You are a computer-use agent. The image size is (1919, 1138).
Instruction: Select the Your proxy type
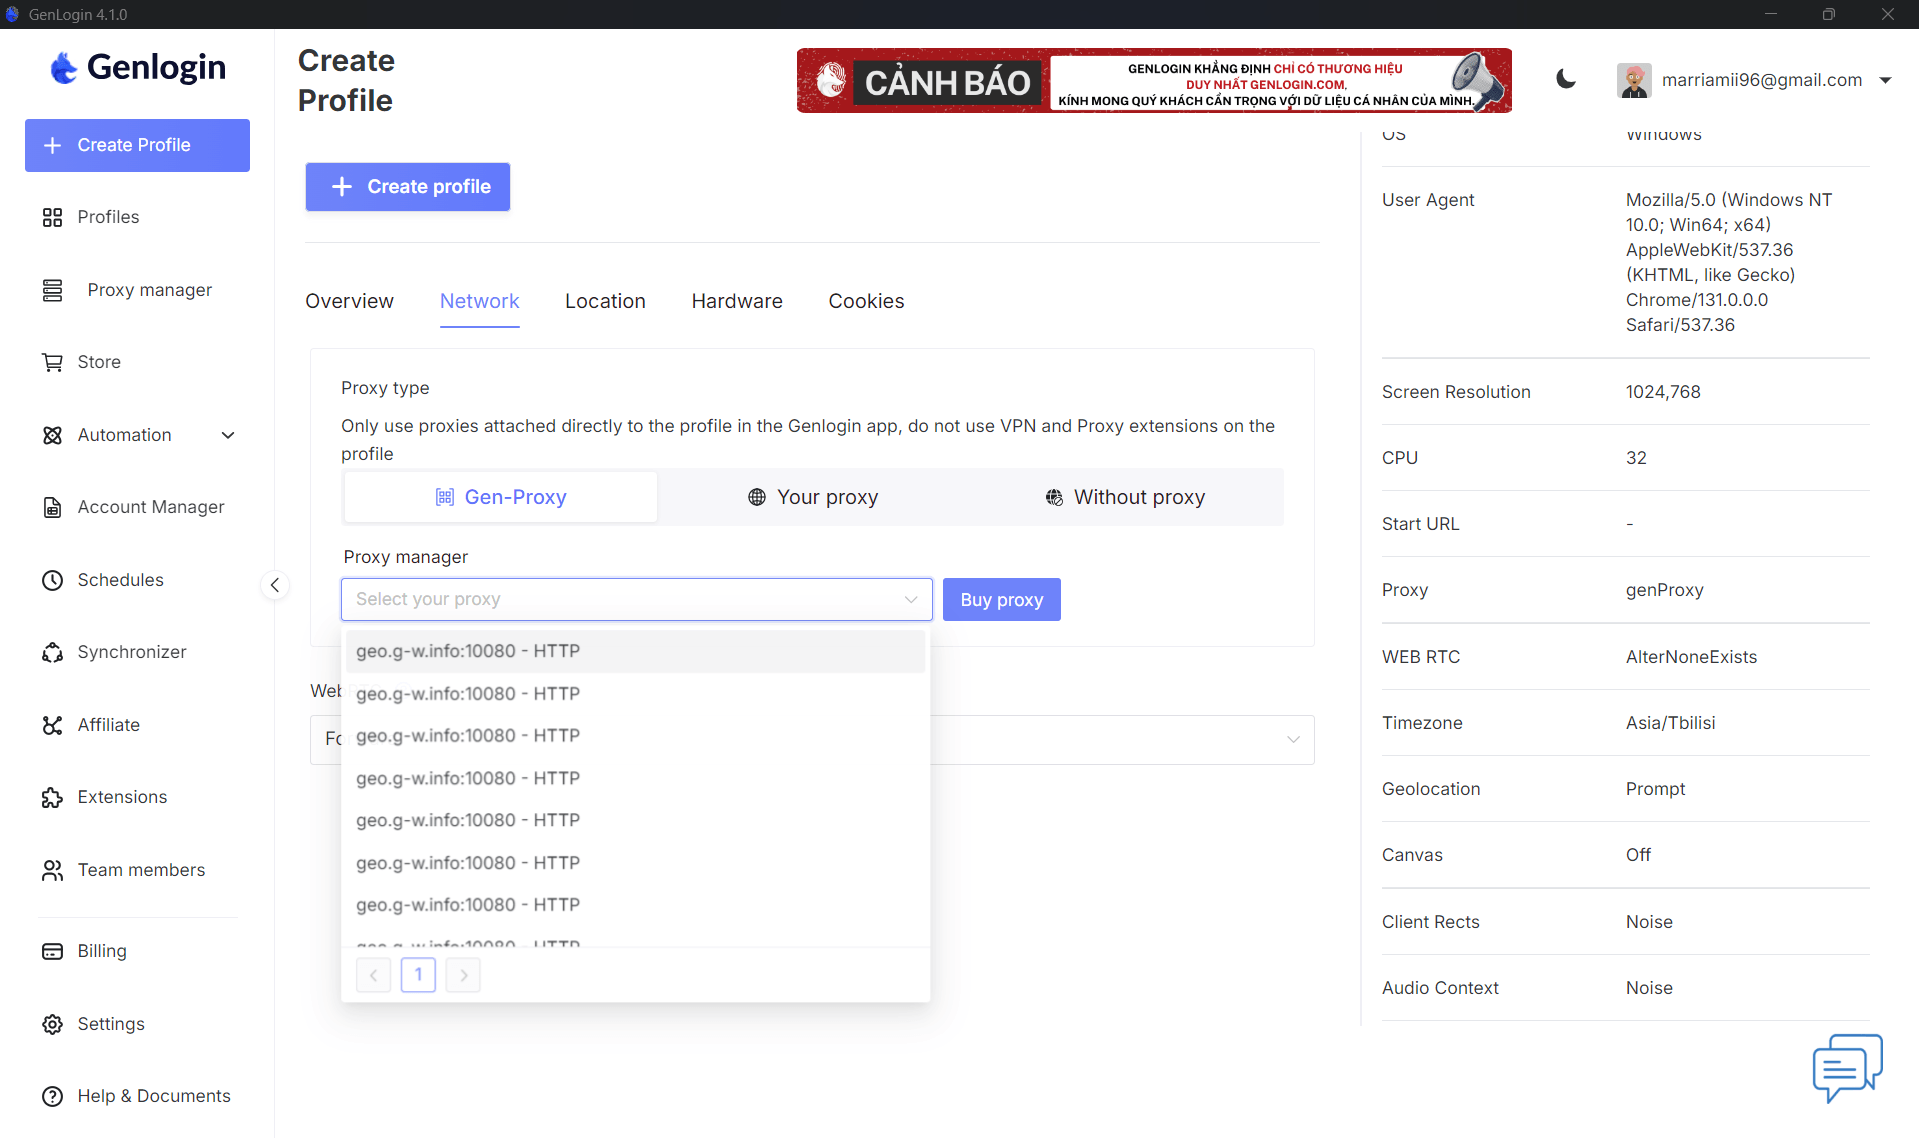(813, 497)
